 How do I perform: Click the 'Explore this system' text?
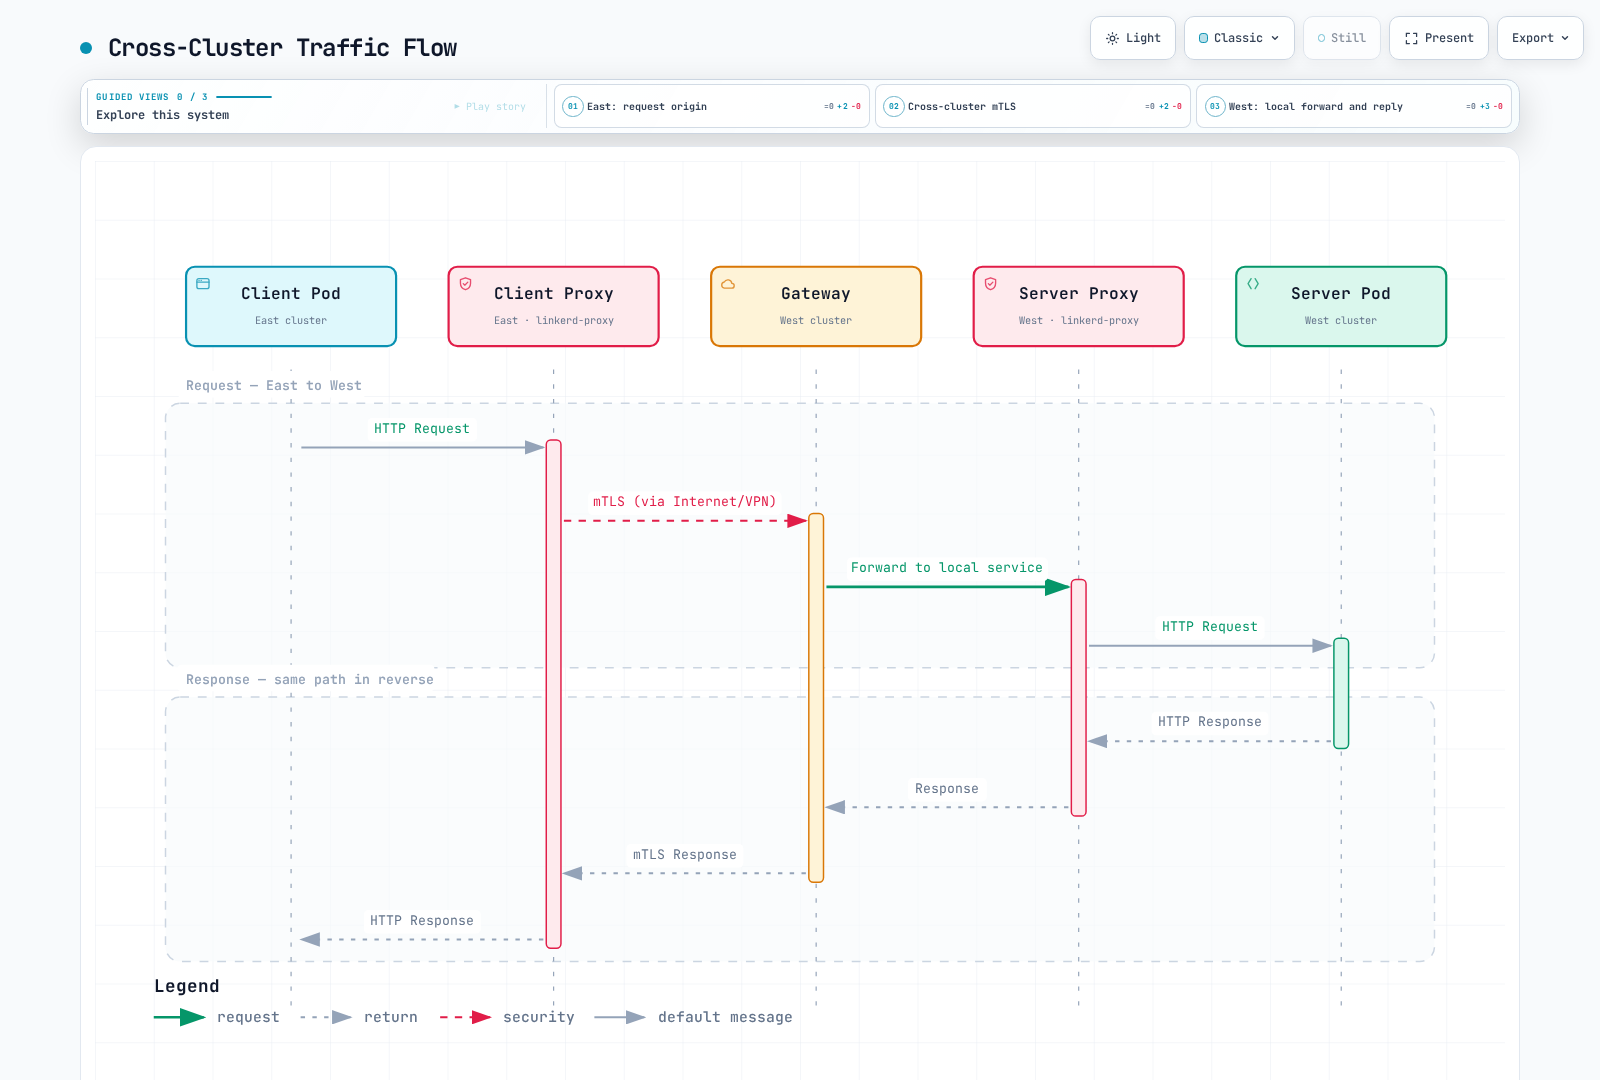(x=163, y=115)
